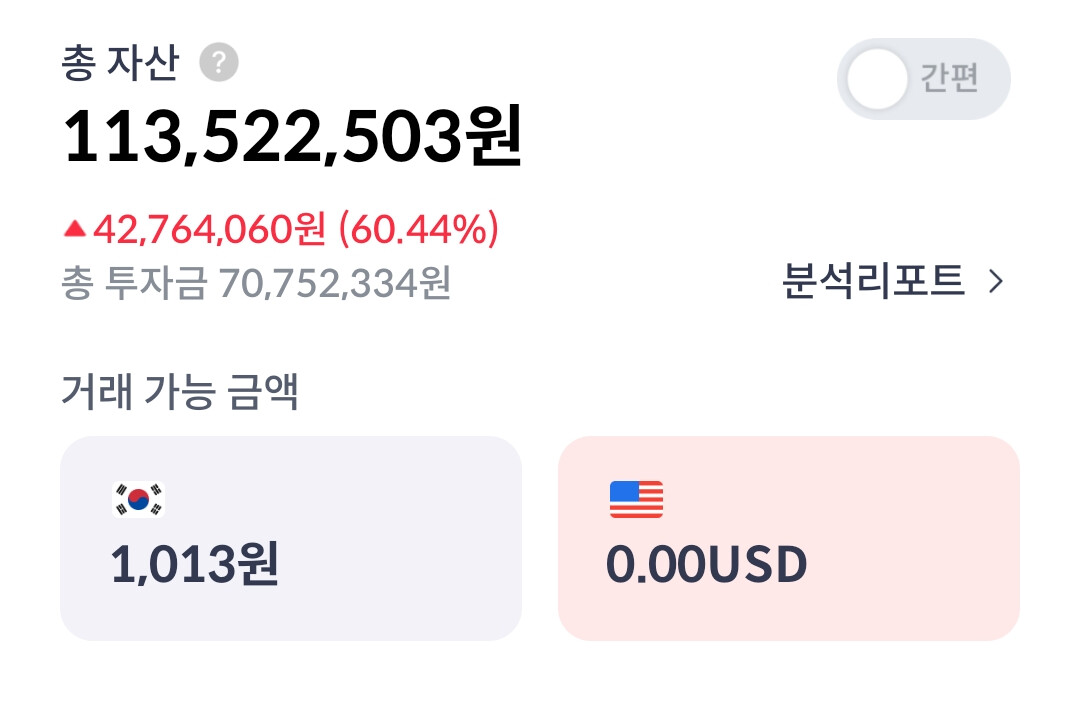Open the 0.00USD dollar balance card

tap(789, 538)
